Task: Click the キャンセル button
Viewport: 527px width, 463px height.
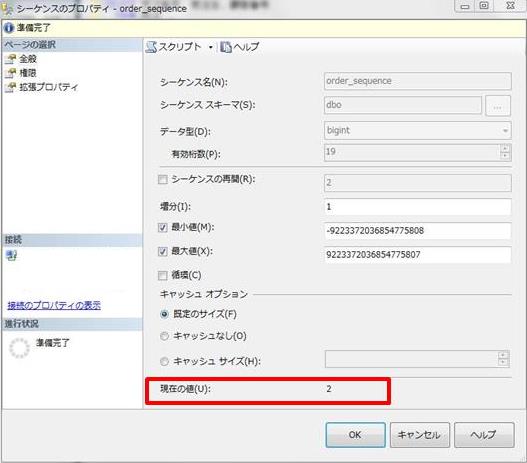Action: click(x=419, y=435)
